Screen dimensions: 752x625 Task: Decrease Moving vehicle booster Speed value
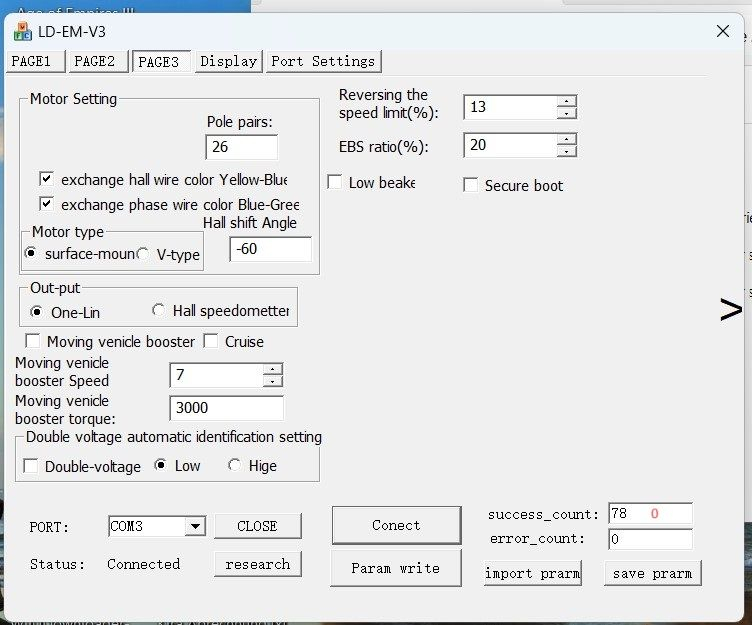point(273,381)
